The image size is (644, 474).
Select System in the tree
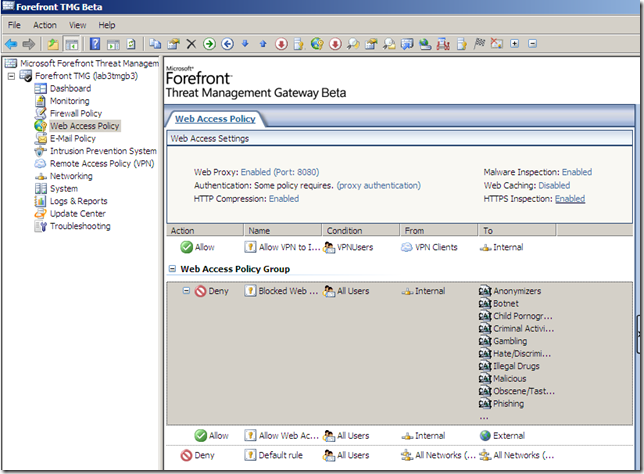pyautogui.click(x=64, y=189)
